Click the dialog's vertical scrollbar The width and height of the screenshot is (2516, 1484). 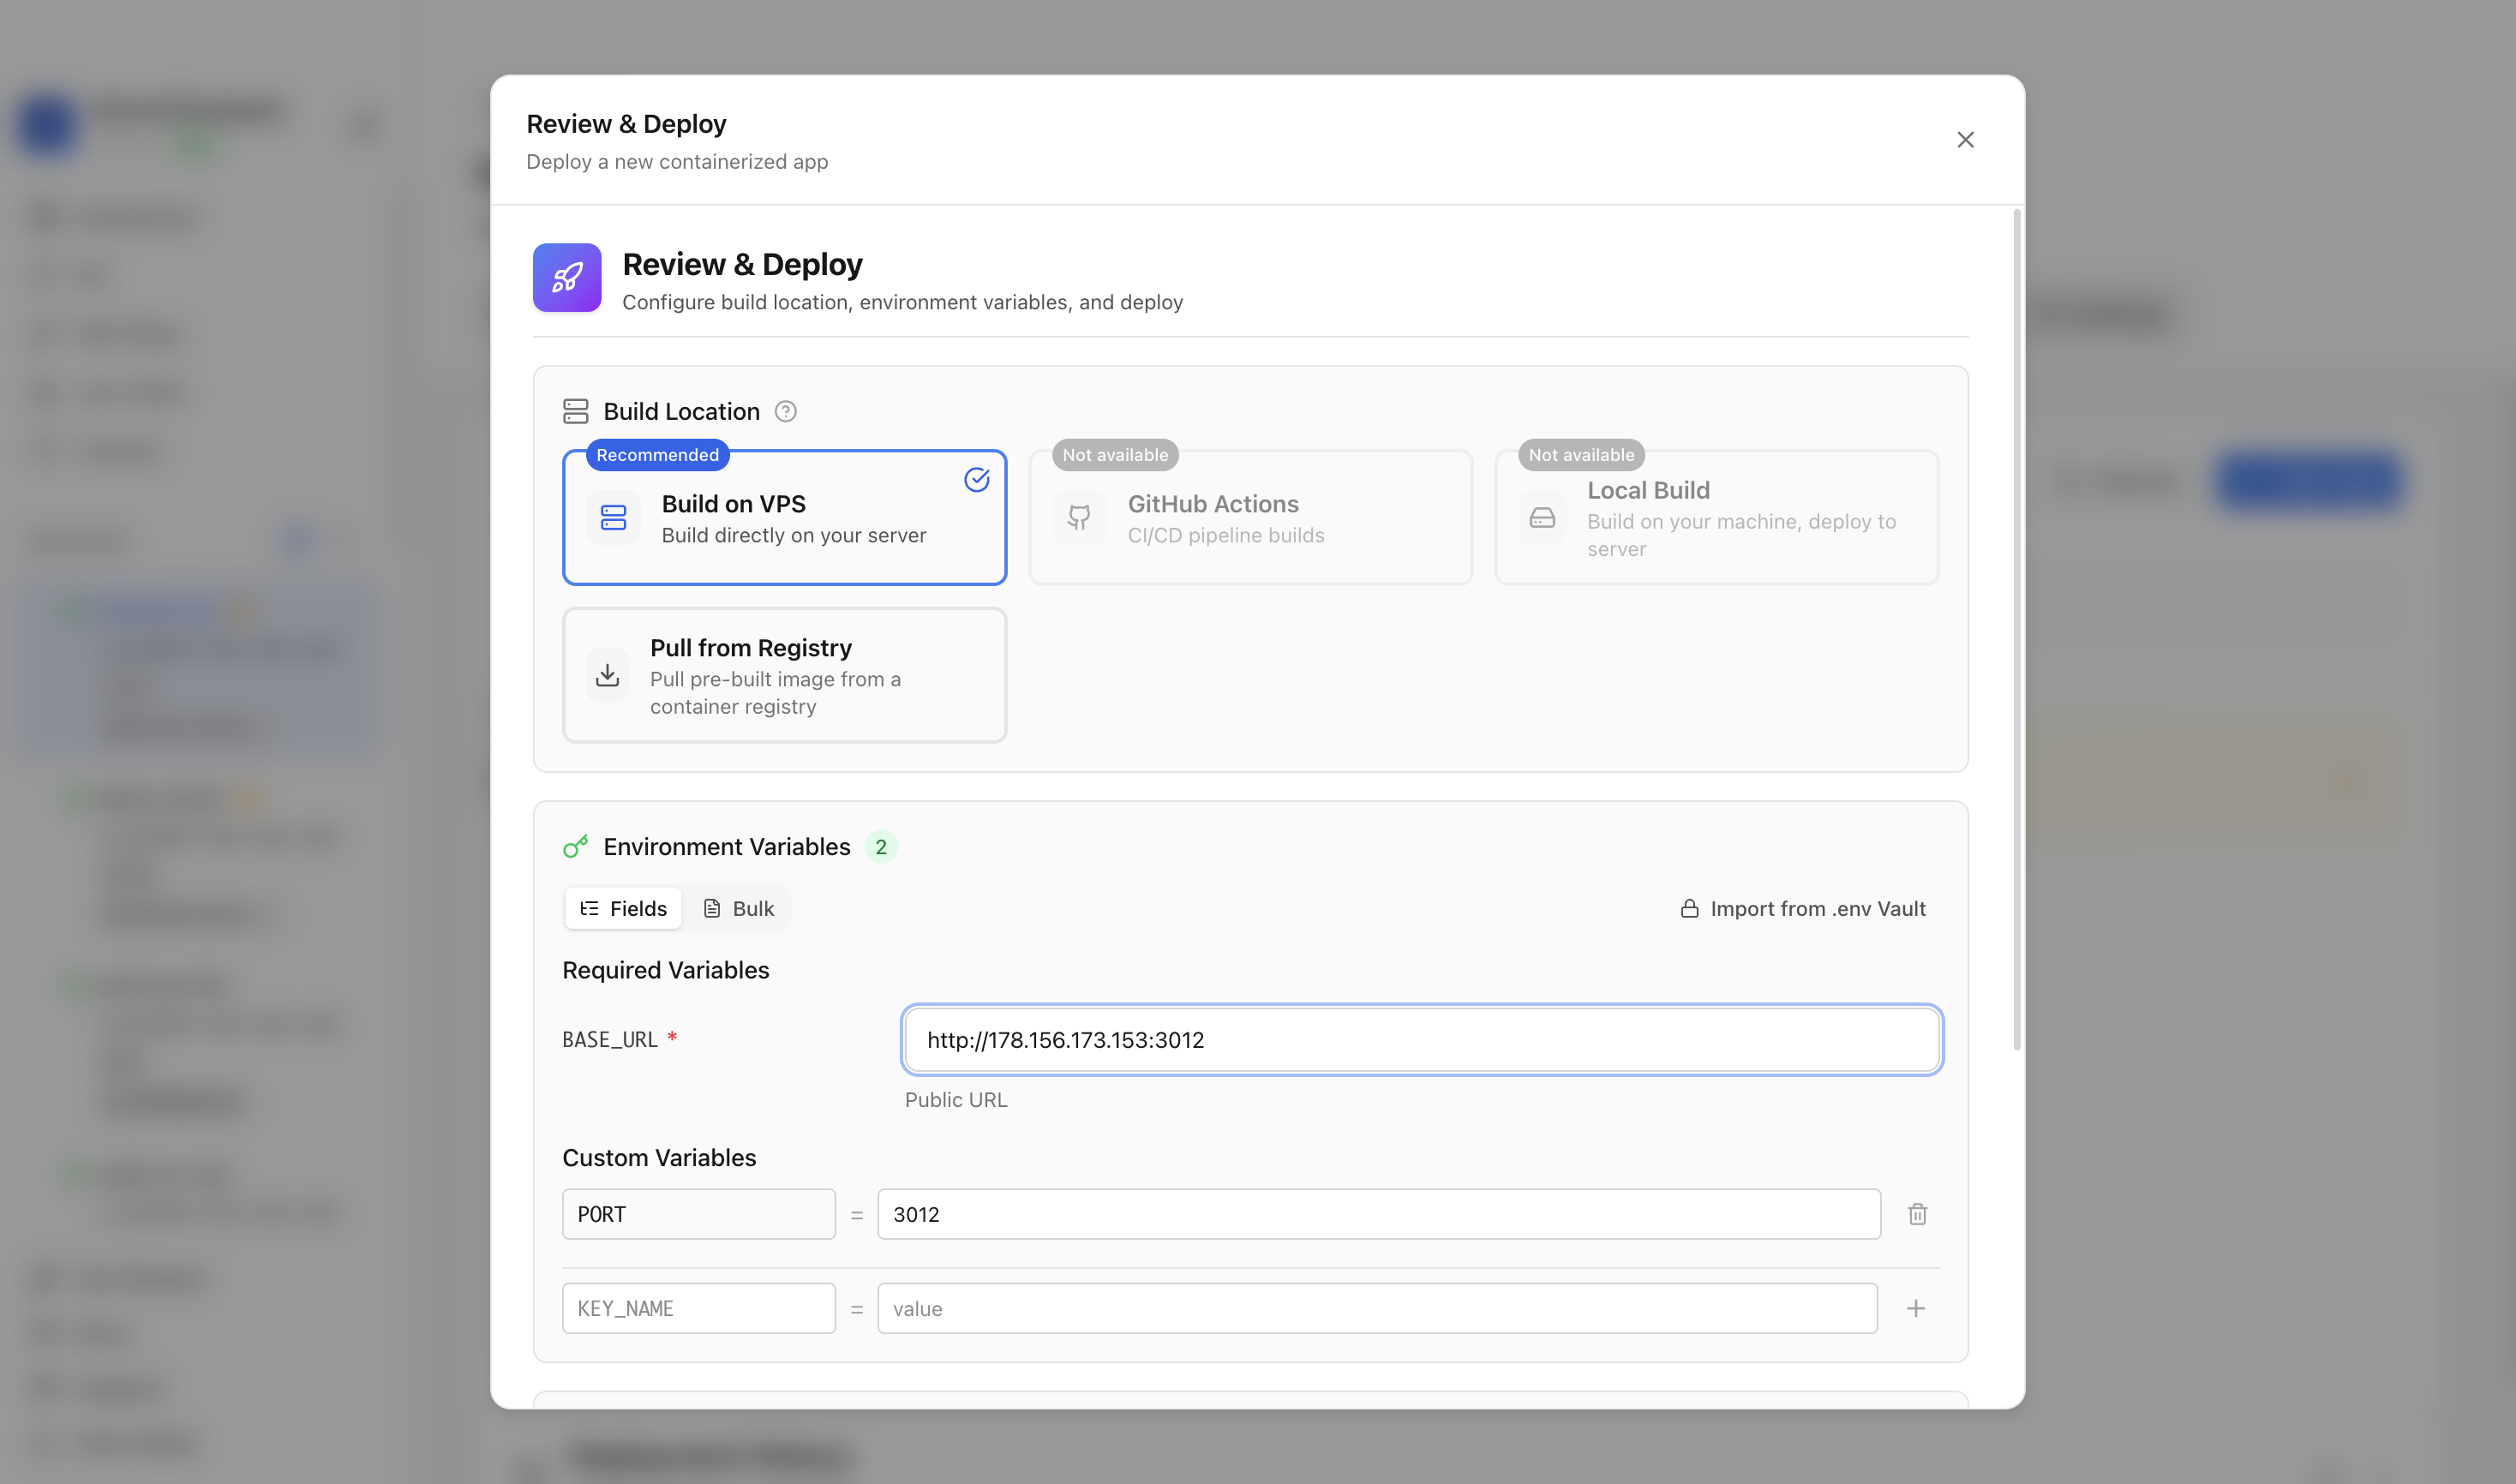(2017, 630)
